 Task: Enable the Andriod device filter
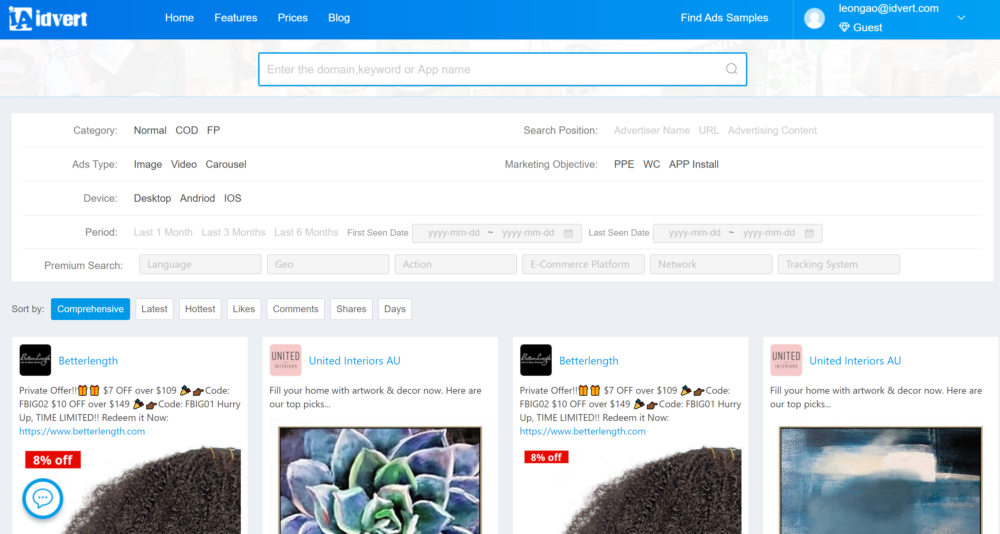pos(197,198)
